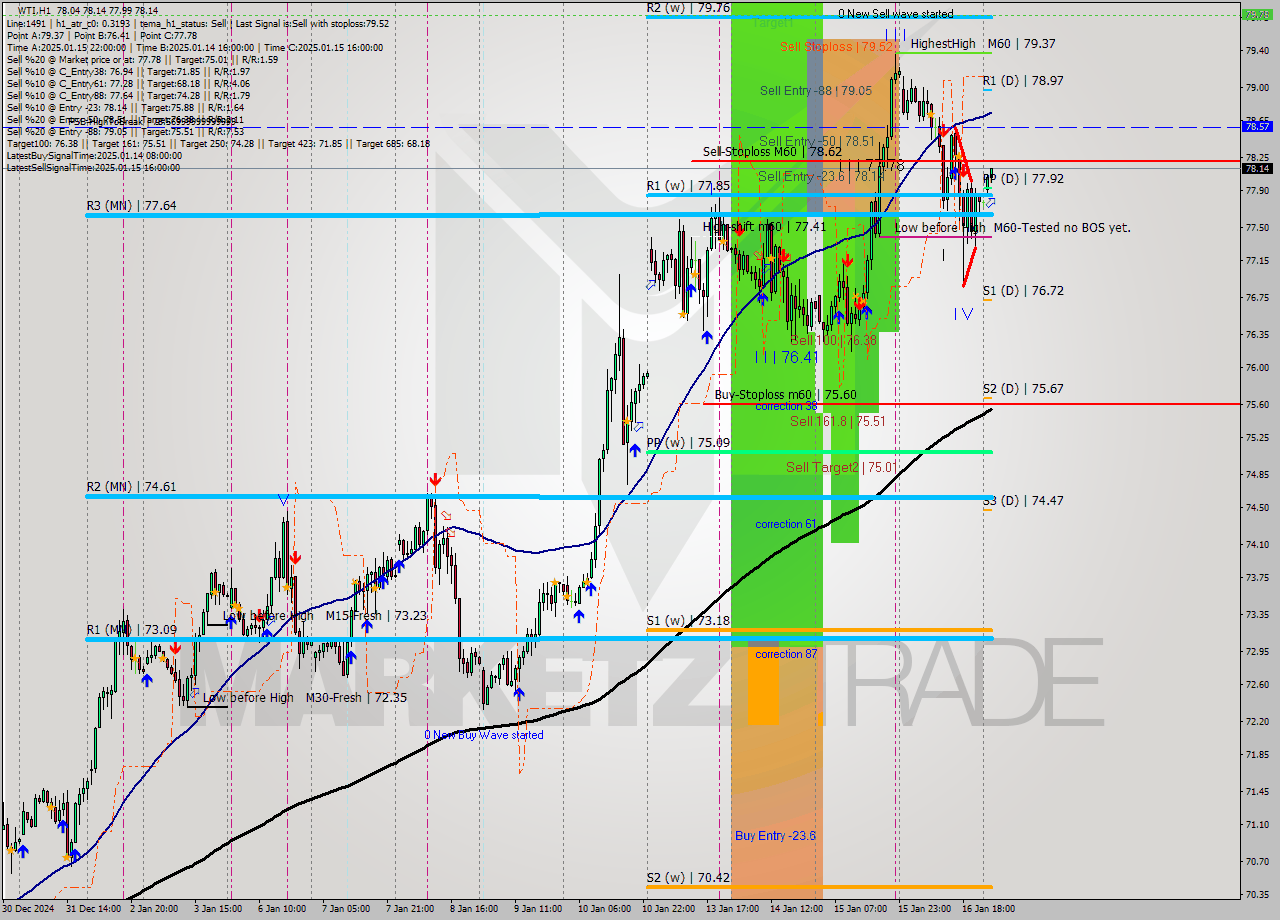Click the 'Sell Target2 | 75.01' label
Image resolution: width=1280 pixels, height=920 pixels.
tap(841, 467)
